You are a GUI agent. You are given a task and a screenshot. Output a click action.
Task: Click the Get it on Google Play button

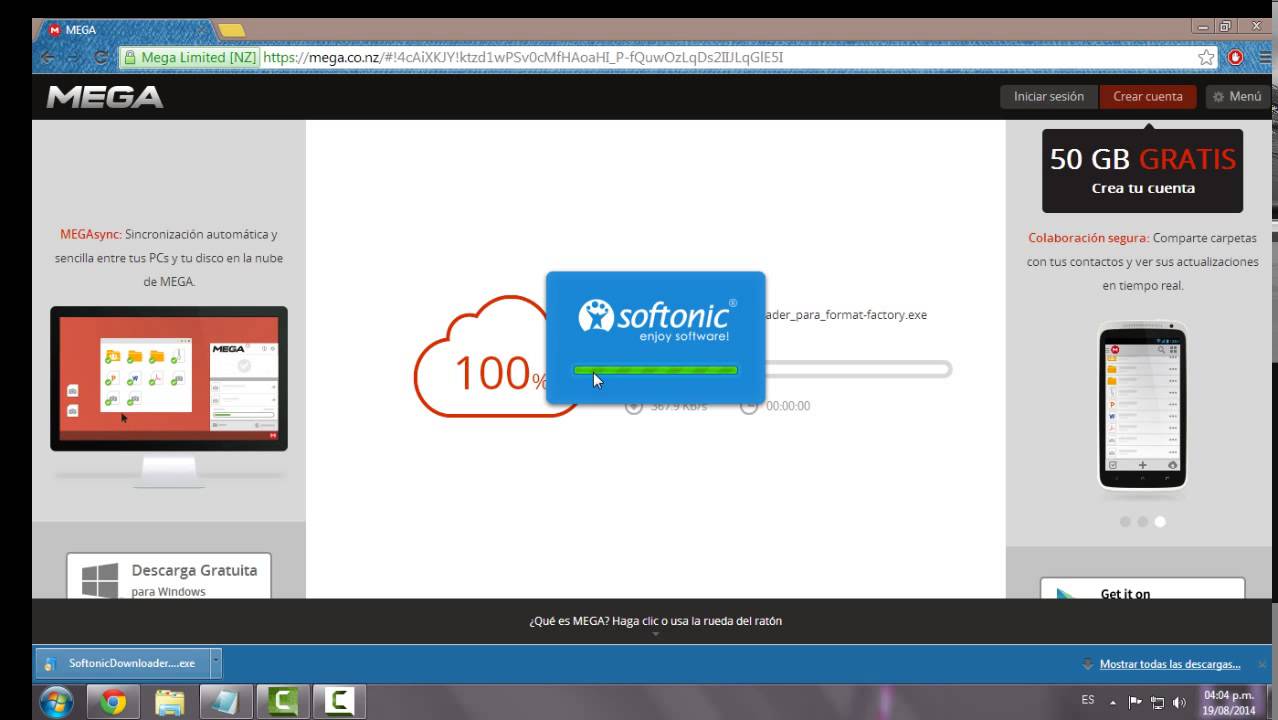[1142, 588]
